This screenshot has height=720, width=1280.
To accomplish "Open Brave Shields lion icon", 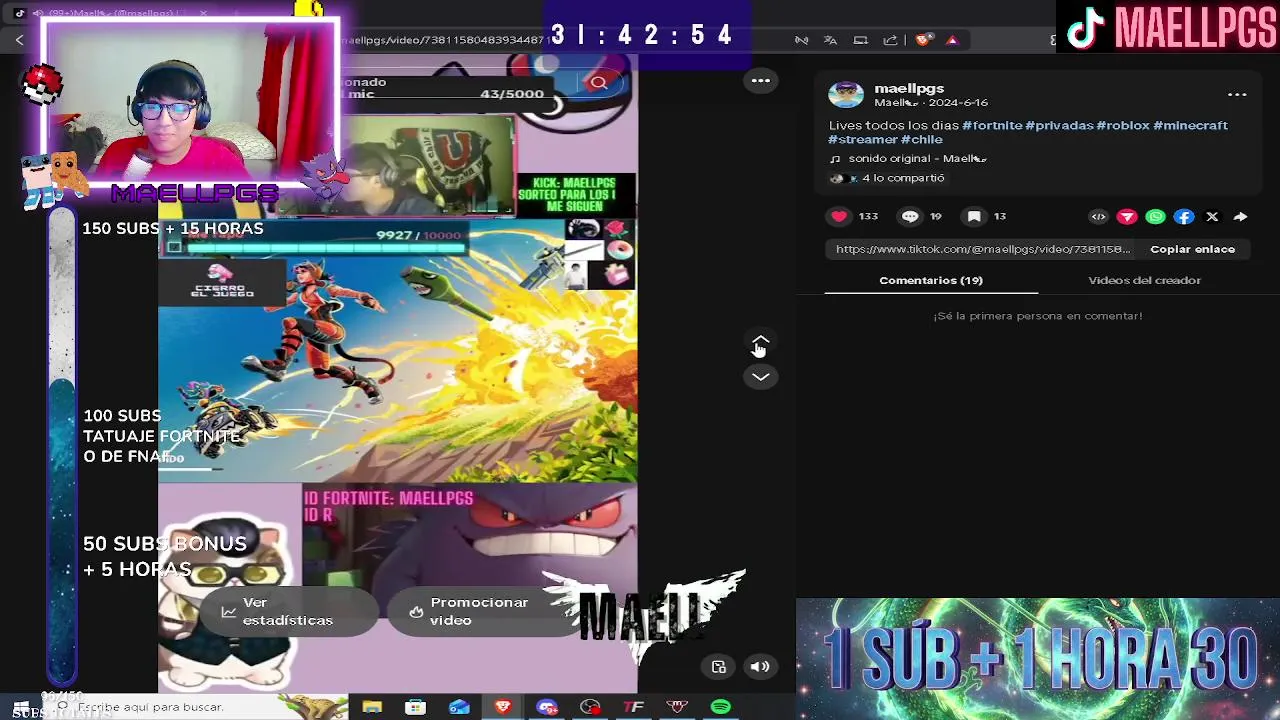I will pos(924,40).
